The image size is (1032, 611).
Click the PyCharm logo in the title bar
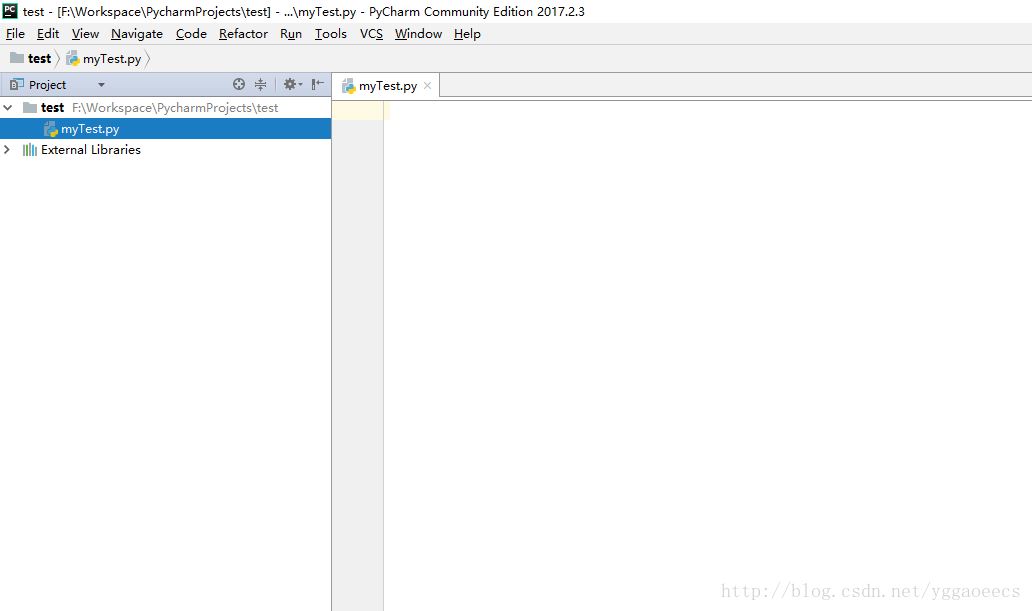10,11
